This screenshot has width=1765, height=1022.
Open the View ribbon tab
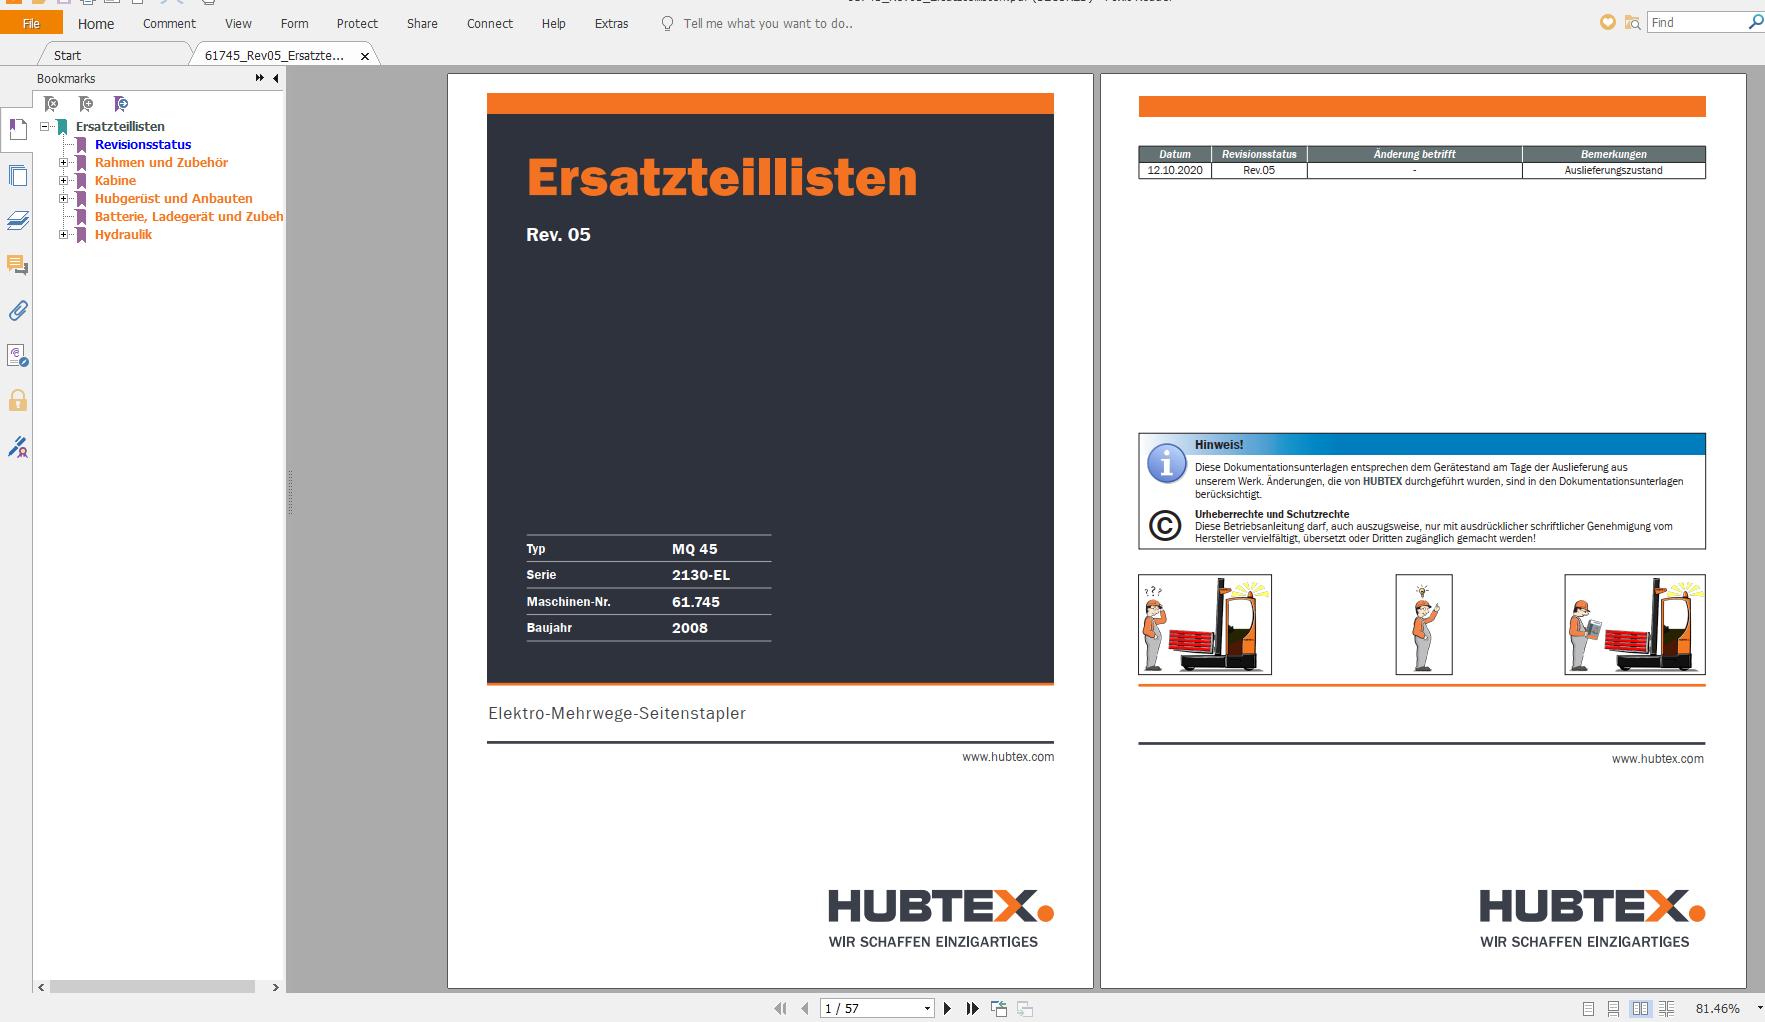click(238, 23)
